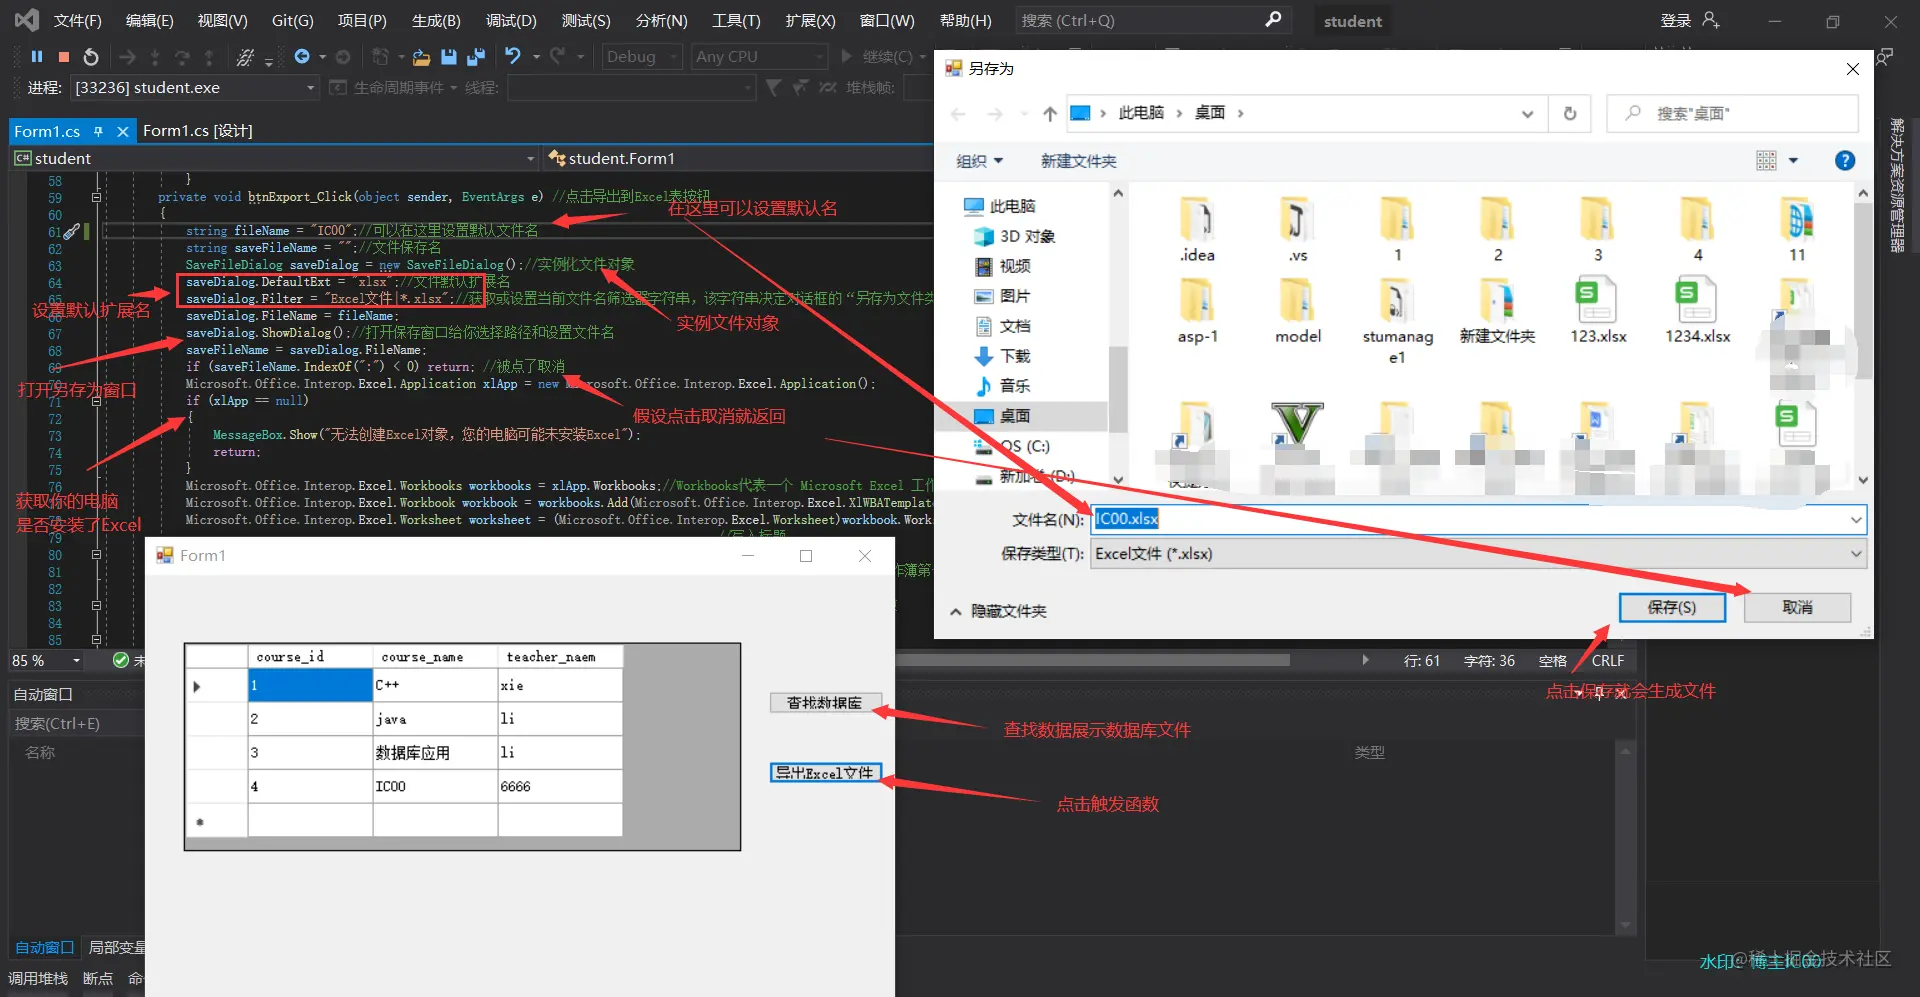Expand the file name history dropdown
The image size is (1920, 997).
[1856, 519]
